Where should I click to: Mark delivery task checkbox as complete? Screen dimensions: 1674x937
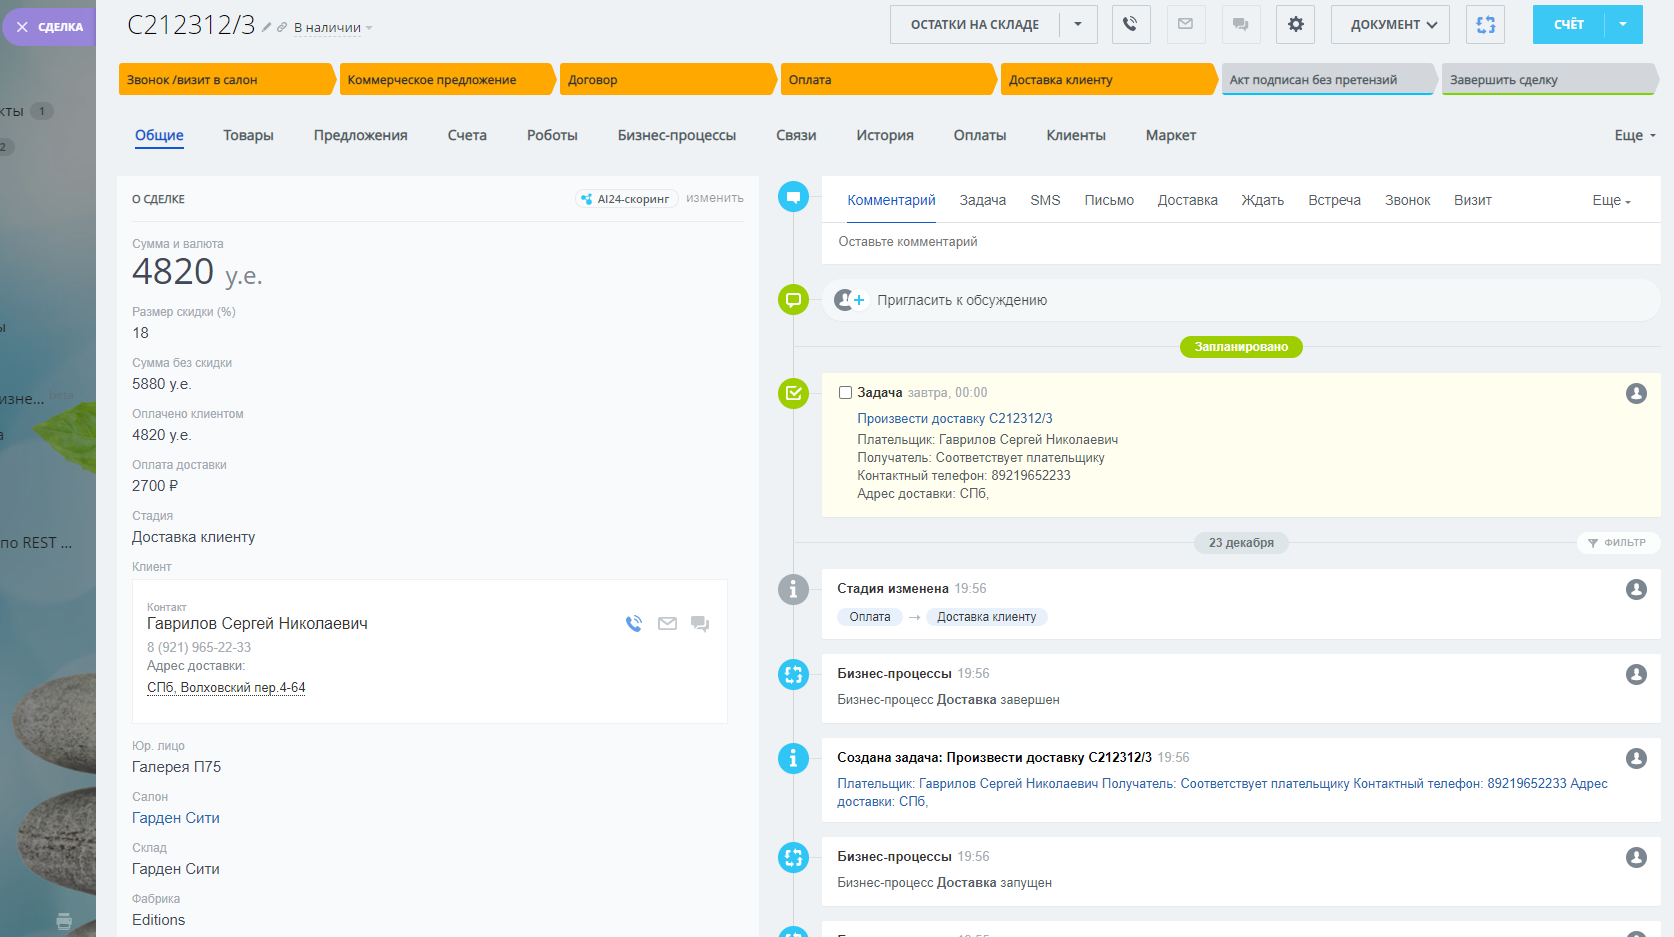coord(845,393)
